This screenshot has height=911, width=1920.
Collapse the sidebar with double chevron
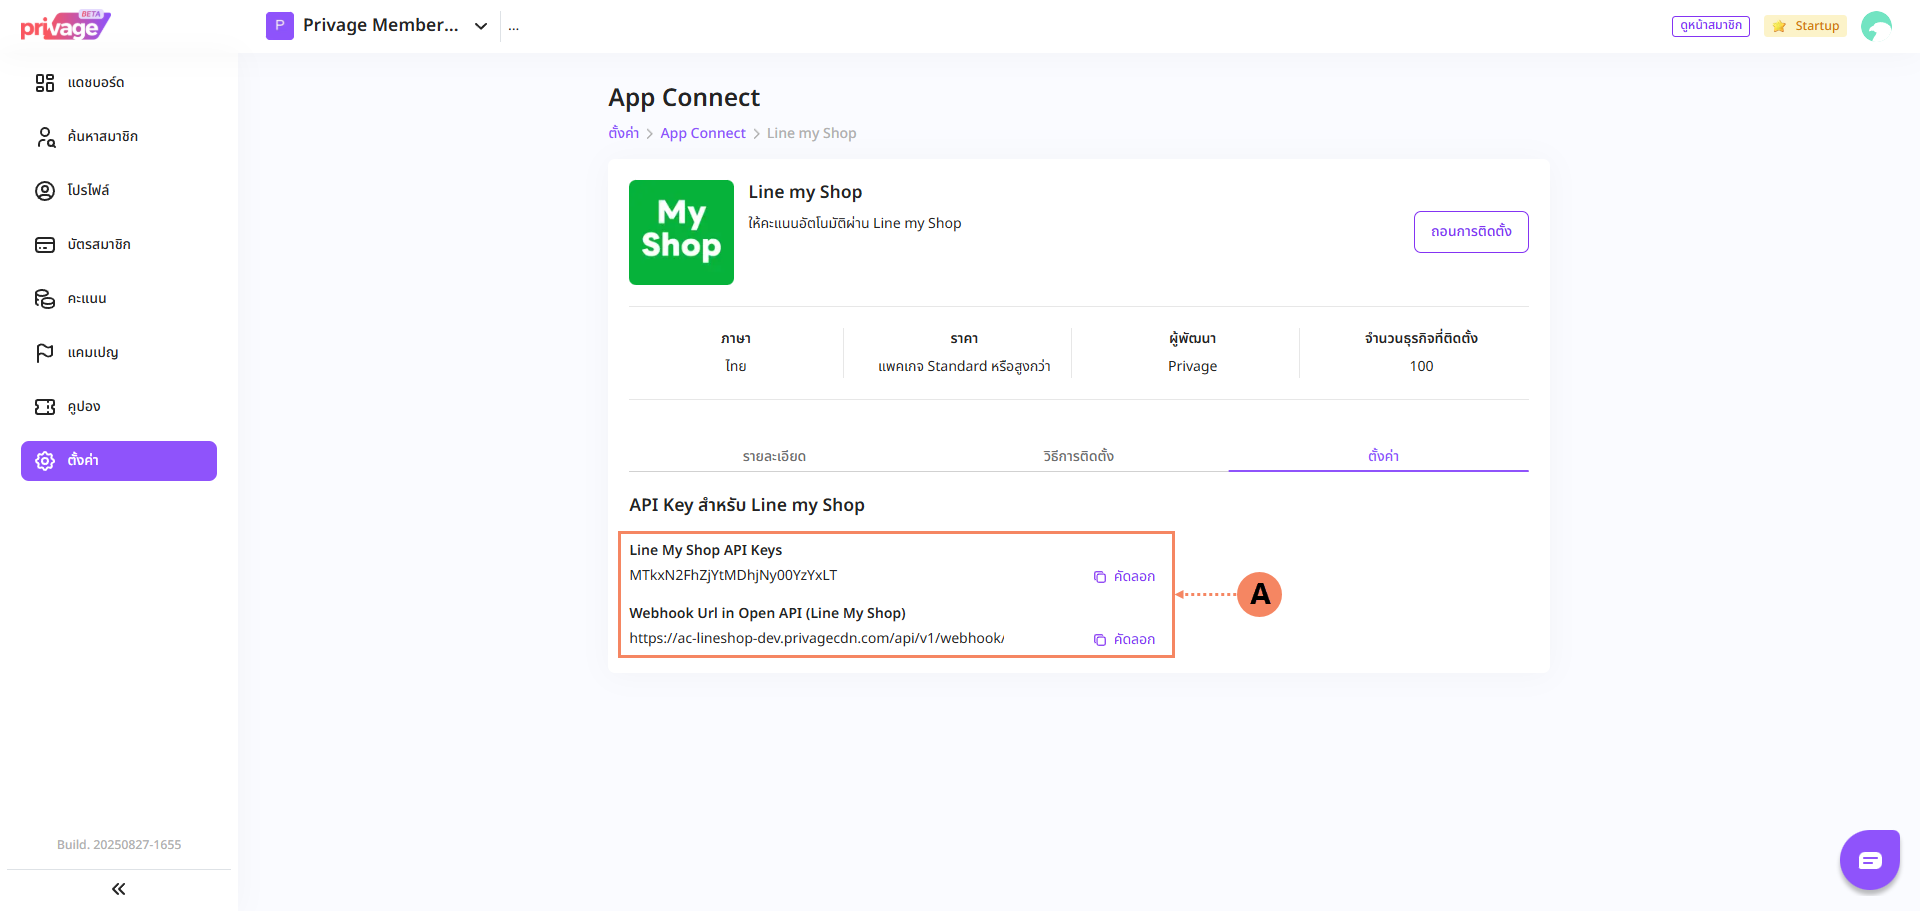click(x=119, y=889)
